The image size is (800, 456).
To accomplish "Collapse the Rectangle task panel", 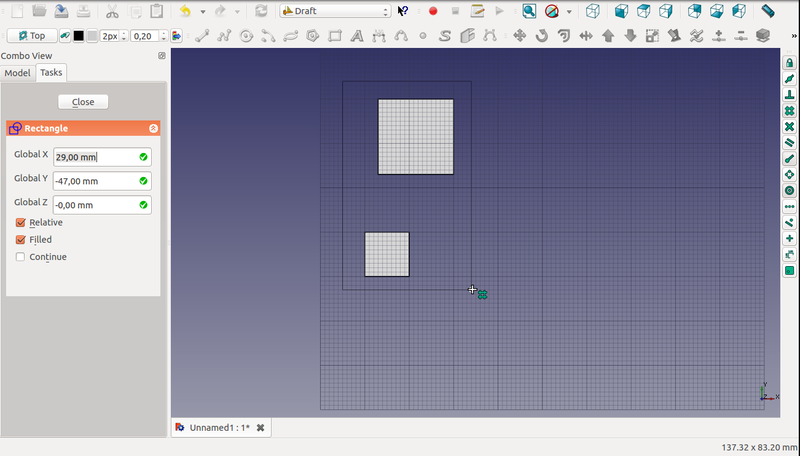I will [x=153, y=128].
